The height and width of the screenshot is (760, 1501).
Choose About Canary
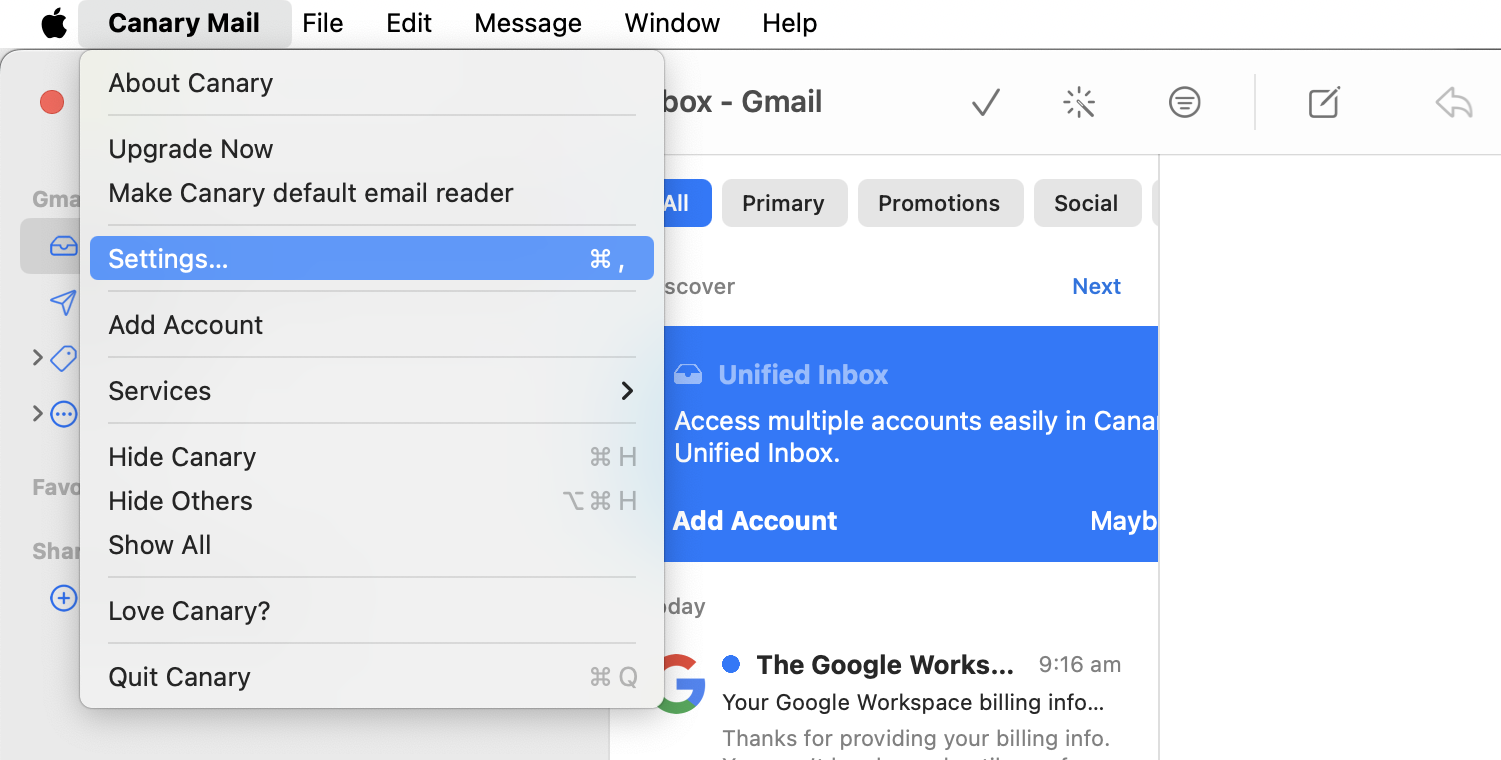(x=372, y=83)
